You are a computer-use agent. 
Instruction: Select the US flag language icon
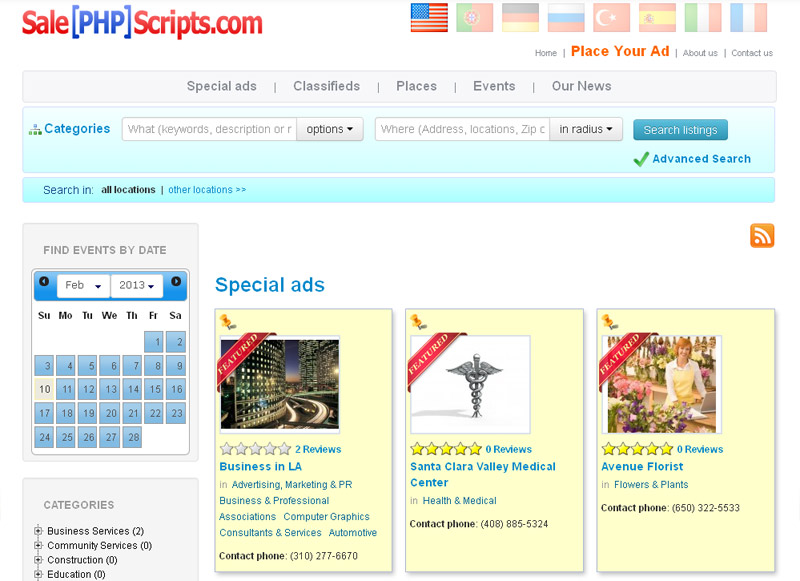coord(429,18)
